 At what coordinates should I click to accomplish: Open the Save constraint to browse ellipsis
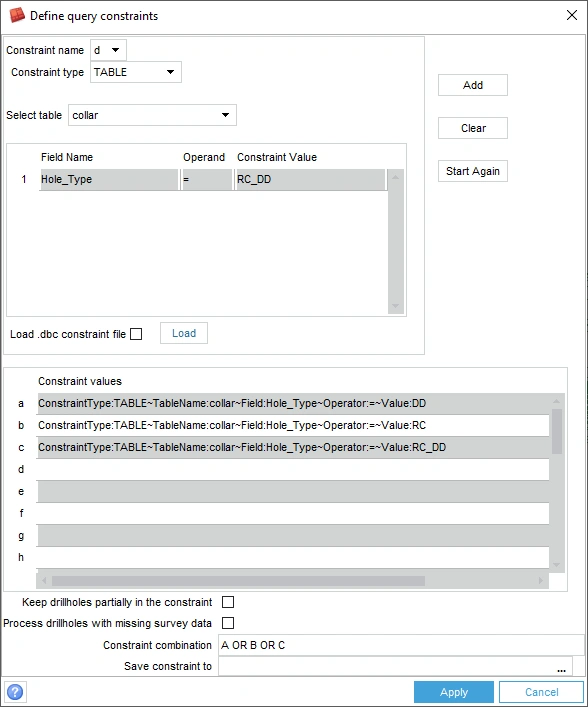[x=561, y=670]
